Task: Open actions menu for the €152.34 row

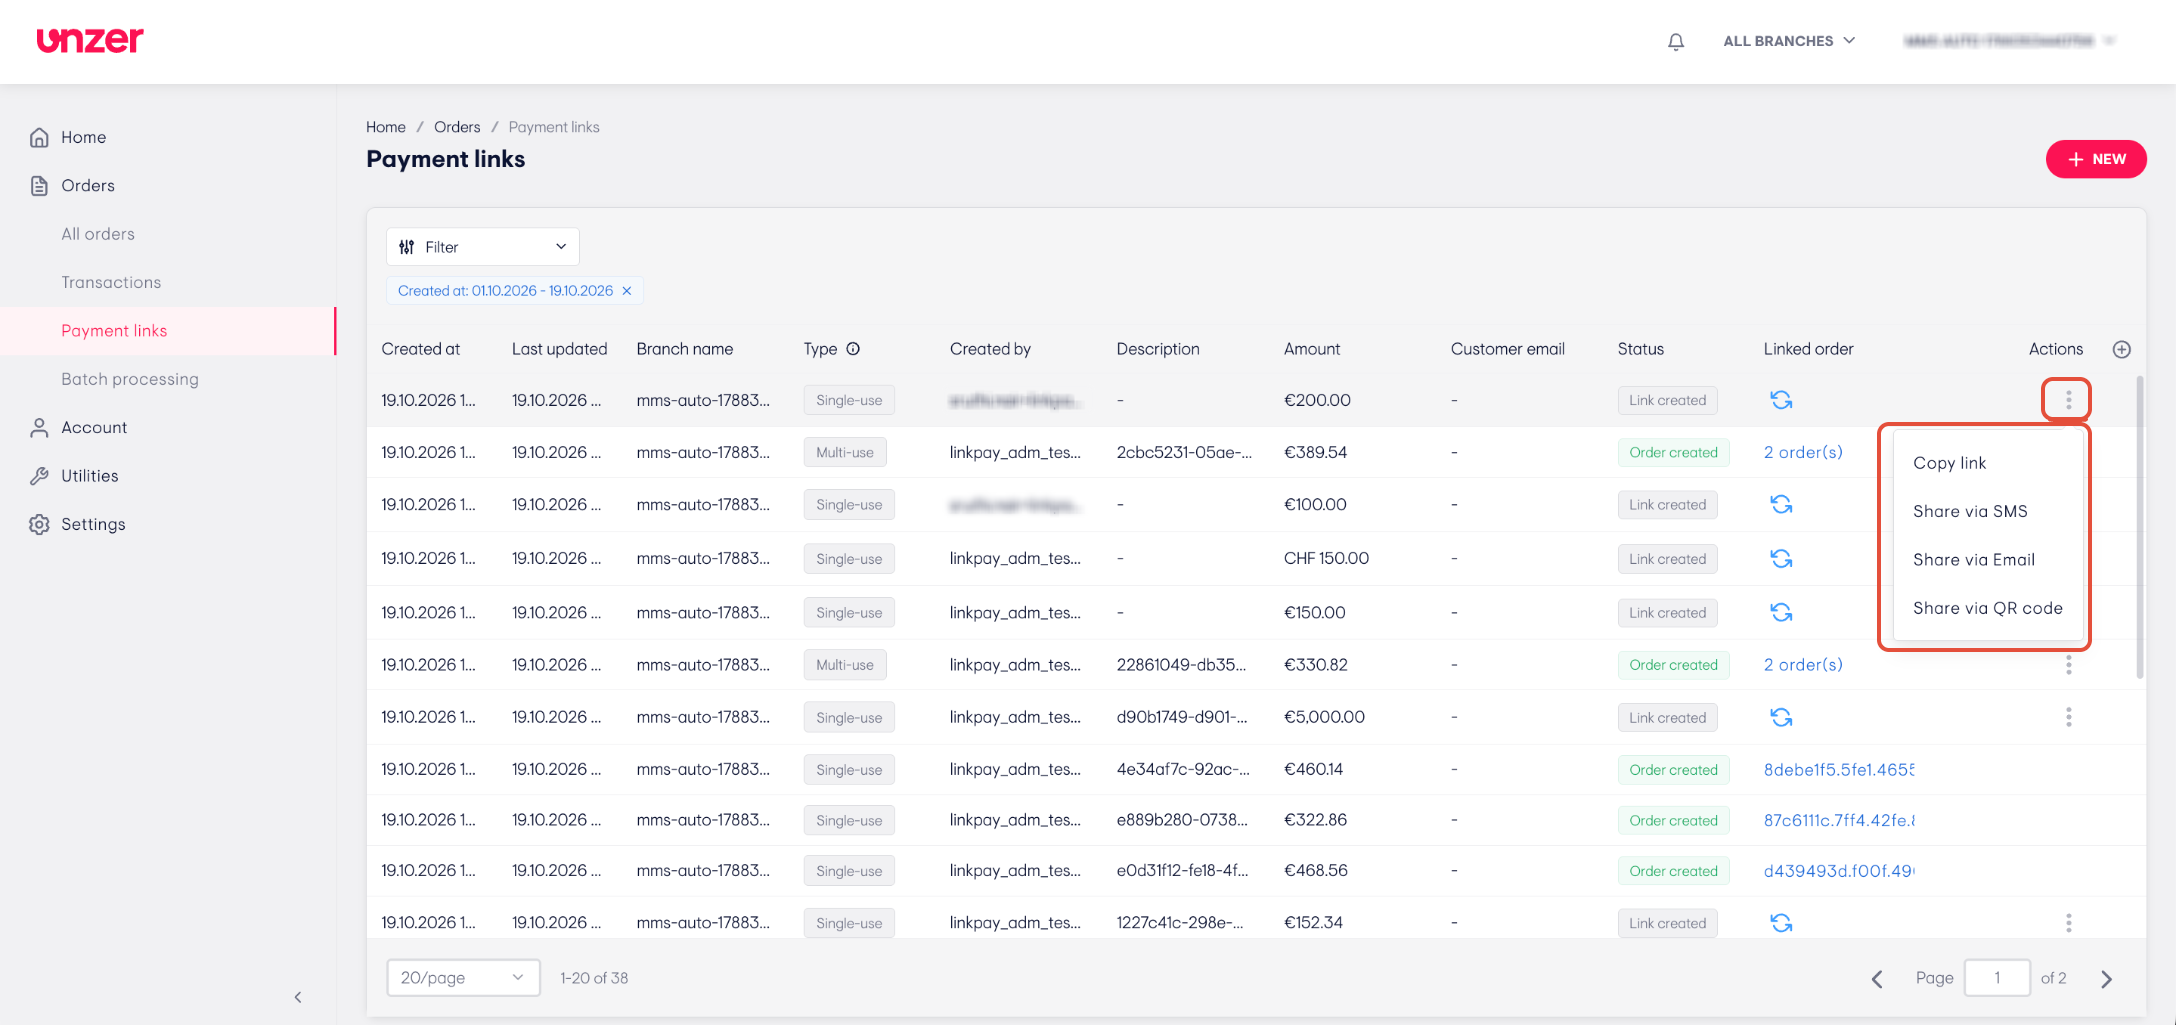Action: click(x=2068, y=922)
